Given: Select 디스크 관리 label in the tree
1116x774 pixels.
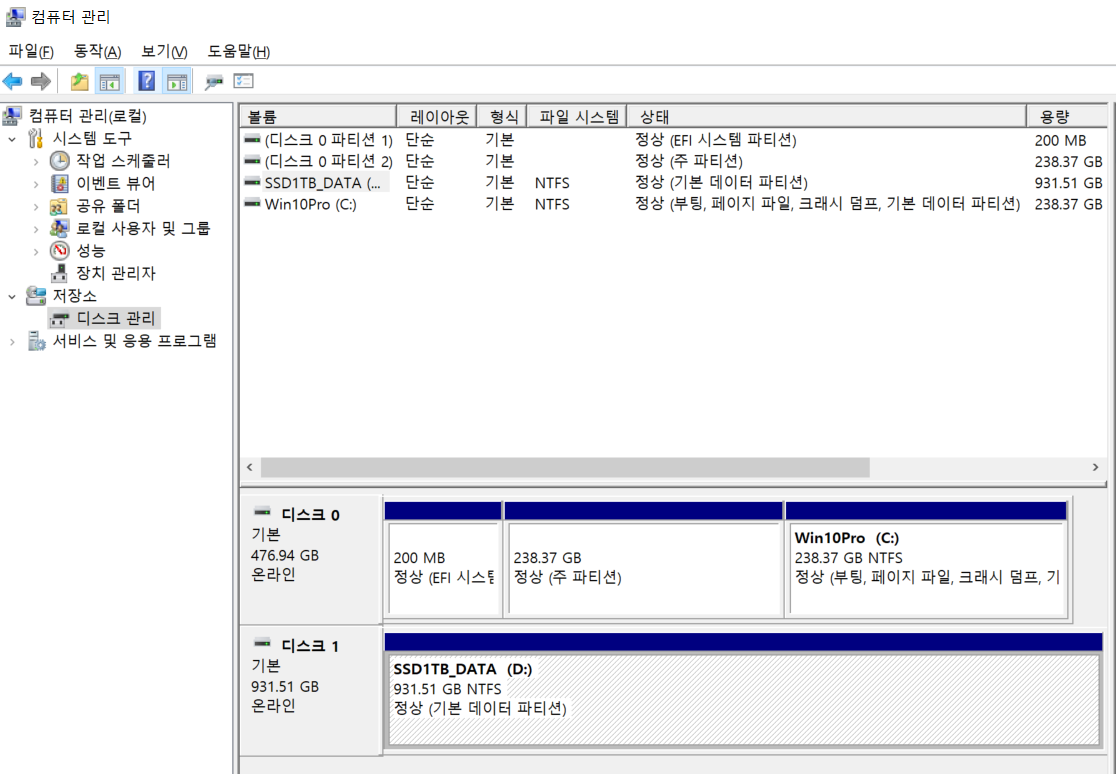Looking at the screenshot, I should 115,318.
